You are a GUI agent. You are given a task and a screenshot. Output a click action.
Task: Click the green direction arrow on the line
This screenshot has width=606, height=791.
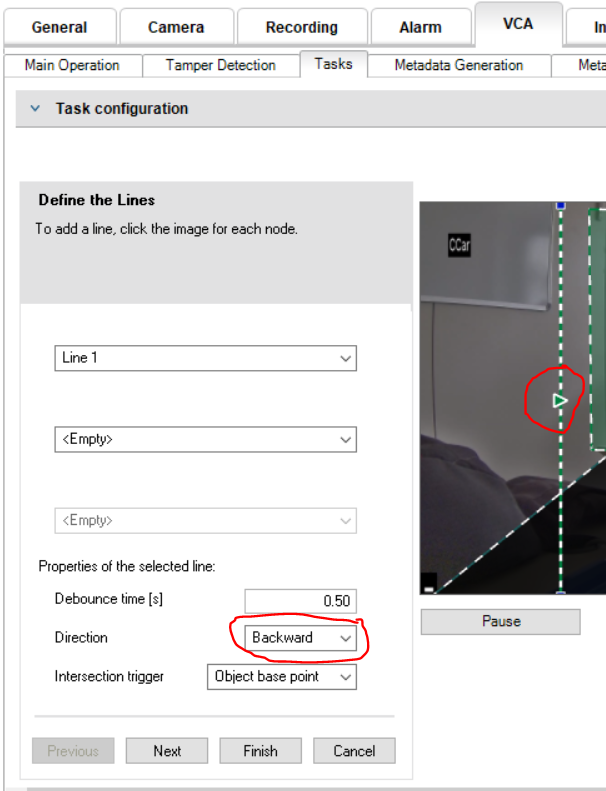560,401
